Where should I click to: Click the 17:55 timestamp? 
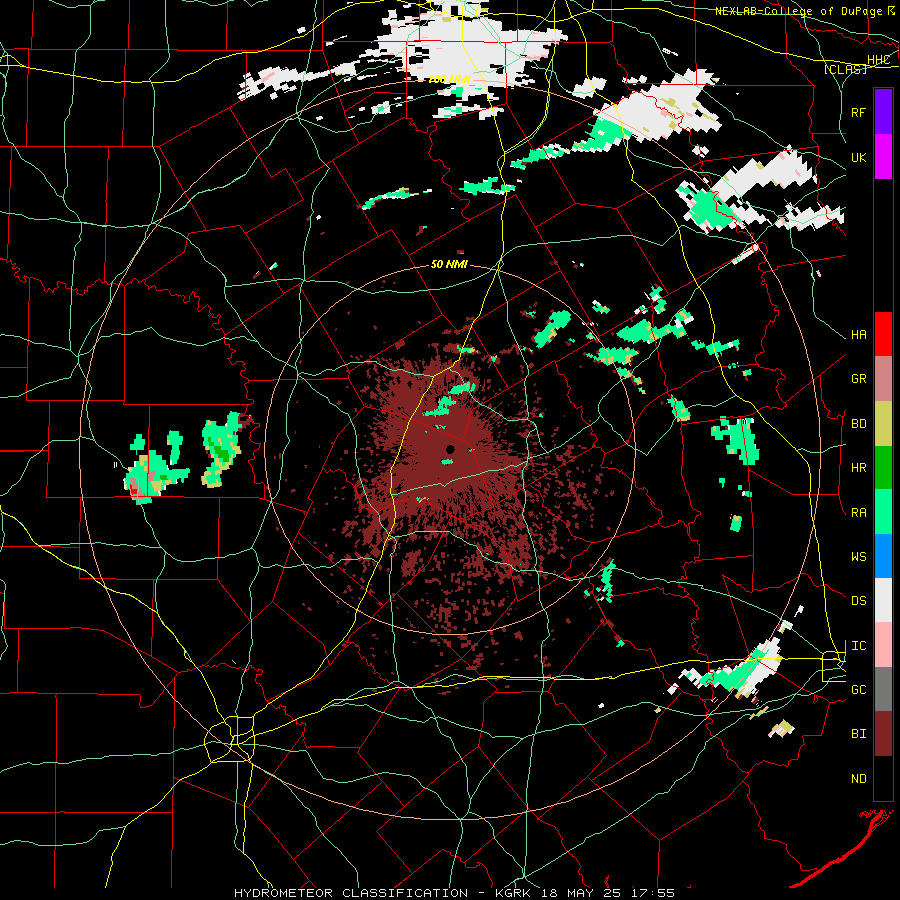(654, 893)
